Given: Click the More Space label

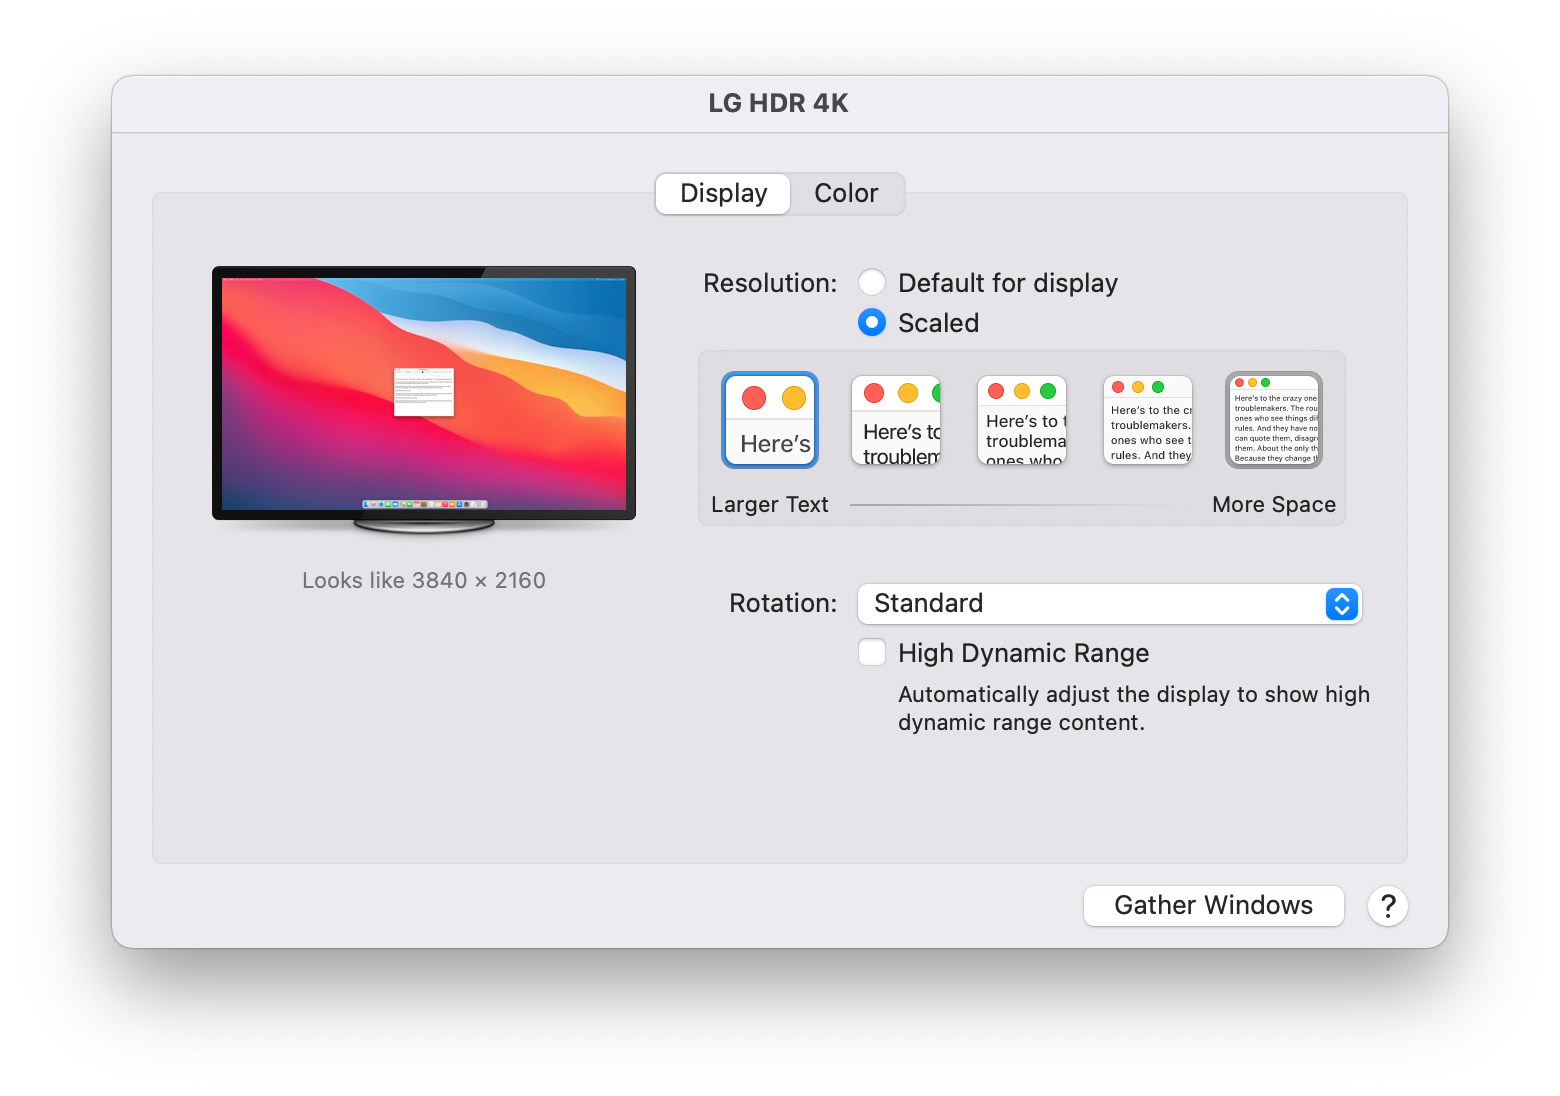Looking at the screenshot, I should point(1274,505).
